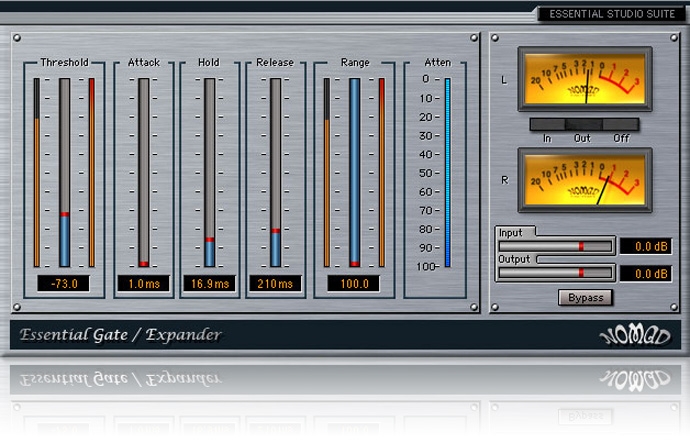This screenshot has width=690, height=443.
Task: Click the Range slider handle
Action: 355,264
